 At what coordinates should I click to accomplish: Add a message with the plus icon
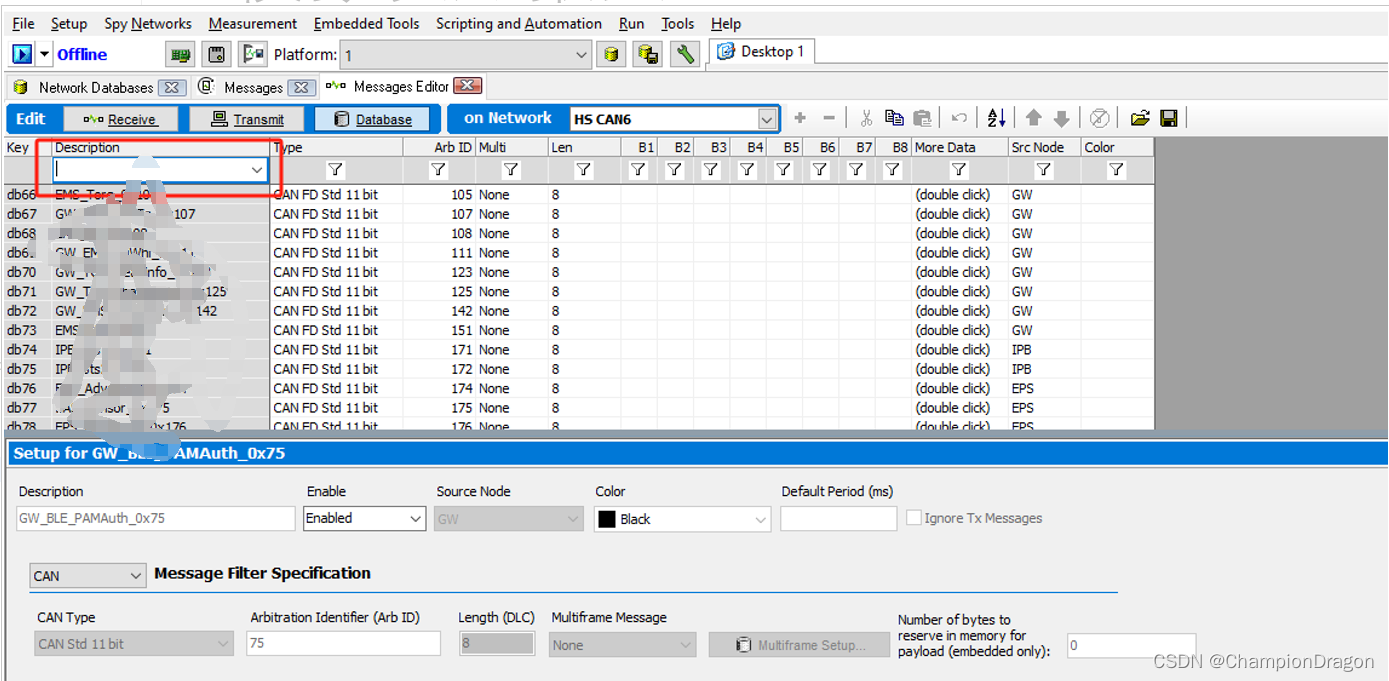coord(800,118)
